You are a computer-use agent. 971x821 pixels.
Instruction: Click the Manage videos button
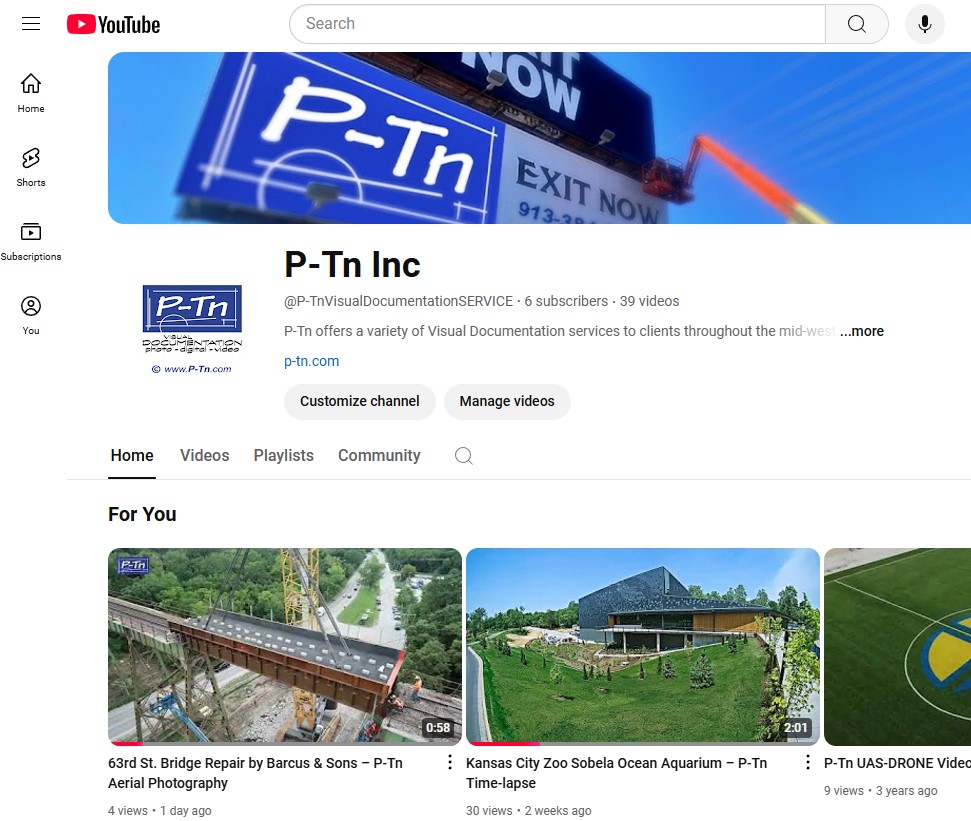tap(507, 401)
